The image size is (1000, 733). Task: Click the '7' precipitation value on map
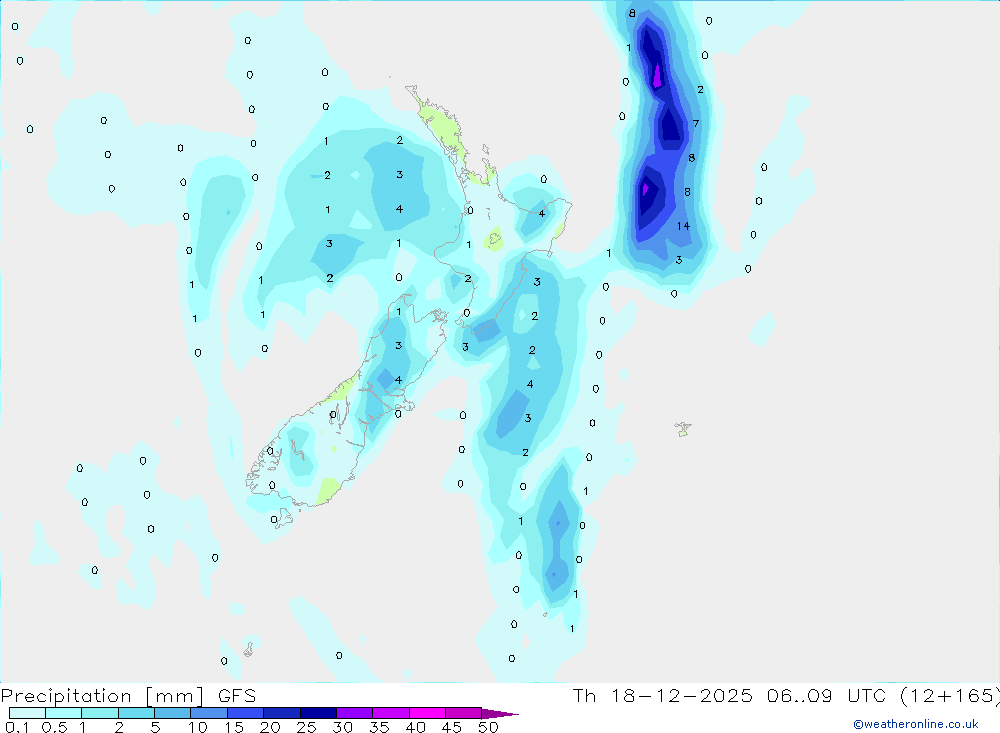696,124
